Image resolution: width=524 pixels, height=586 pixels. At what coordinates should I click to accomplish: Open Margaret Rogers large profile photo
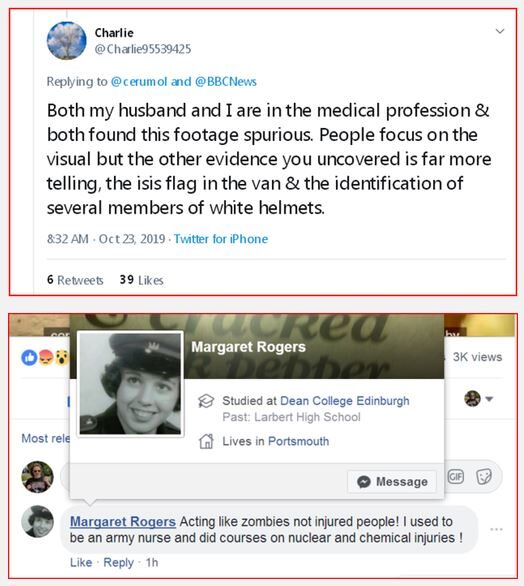click(x=130, y=384)
